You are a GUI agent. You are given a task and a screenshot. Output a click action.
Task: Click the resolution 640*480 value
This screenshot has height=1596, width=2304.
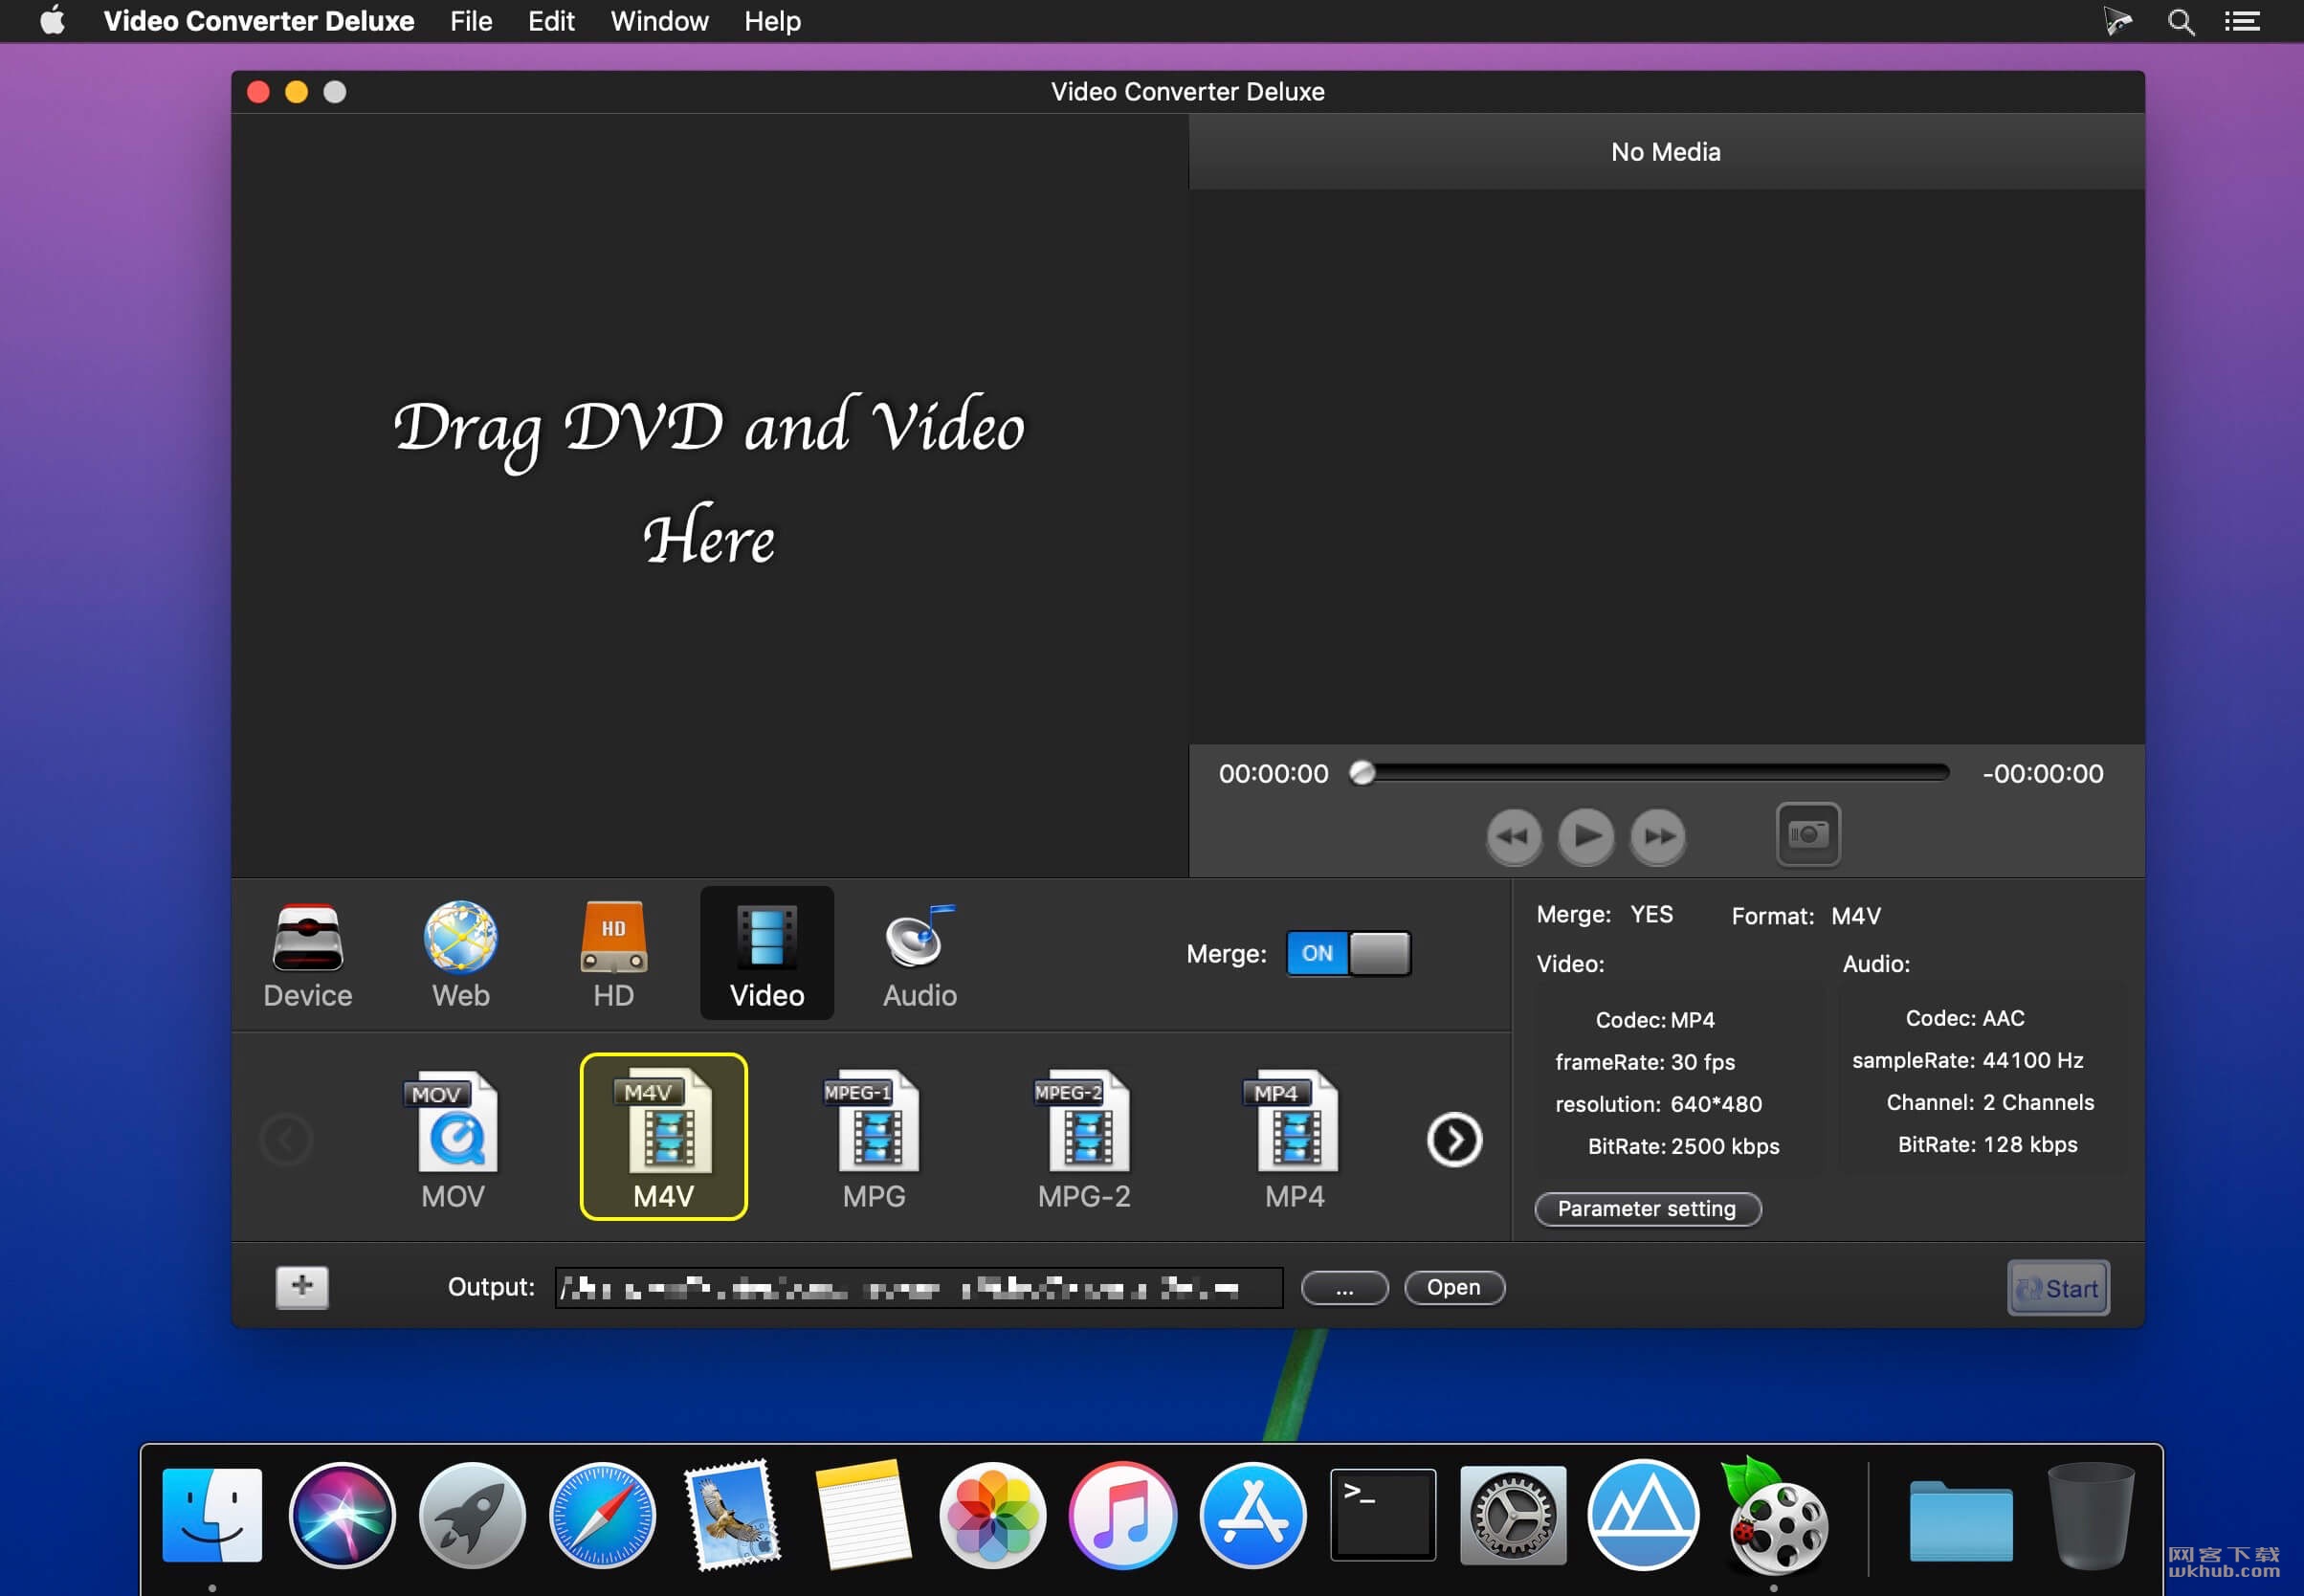(1716, 1104)
